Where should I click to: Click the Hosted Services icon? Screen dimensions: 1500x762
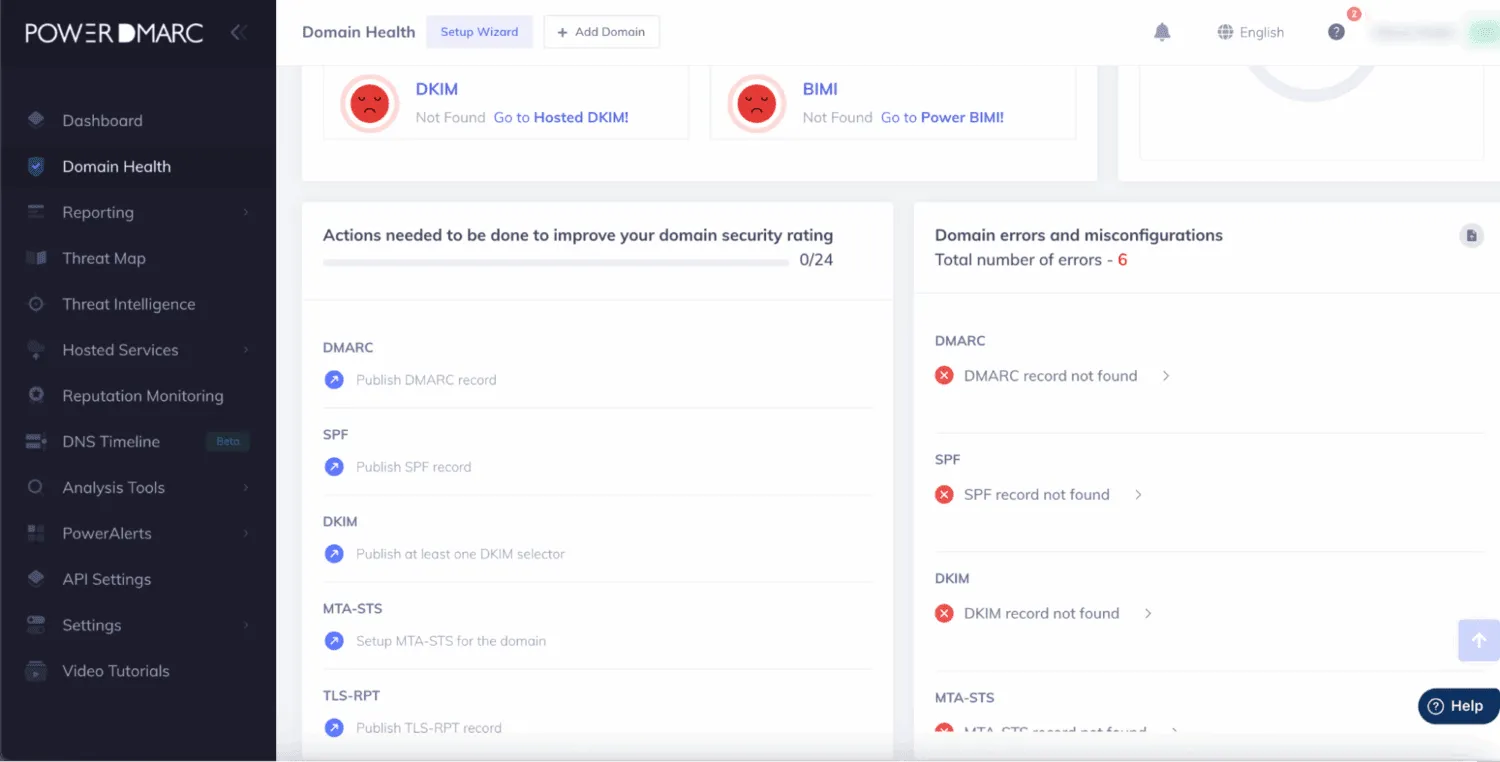[x=36, y=350]
